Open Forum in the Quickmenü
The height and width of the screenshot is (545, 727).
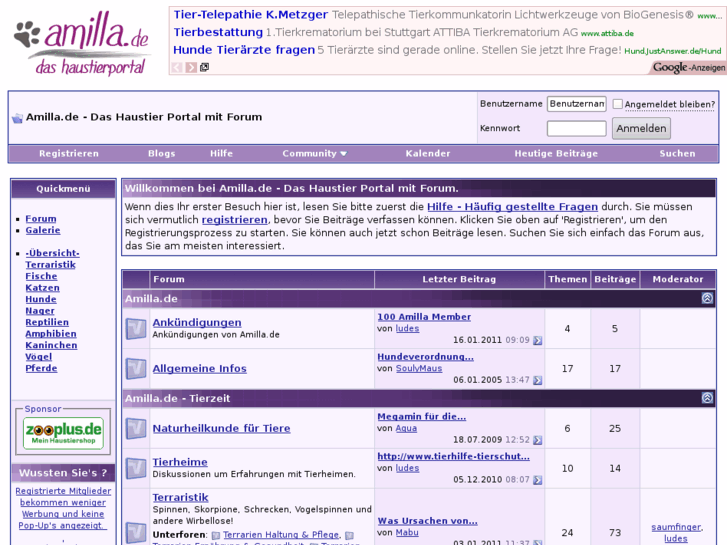41,218
